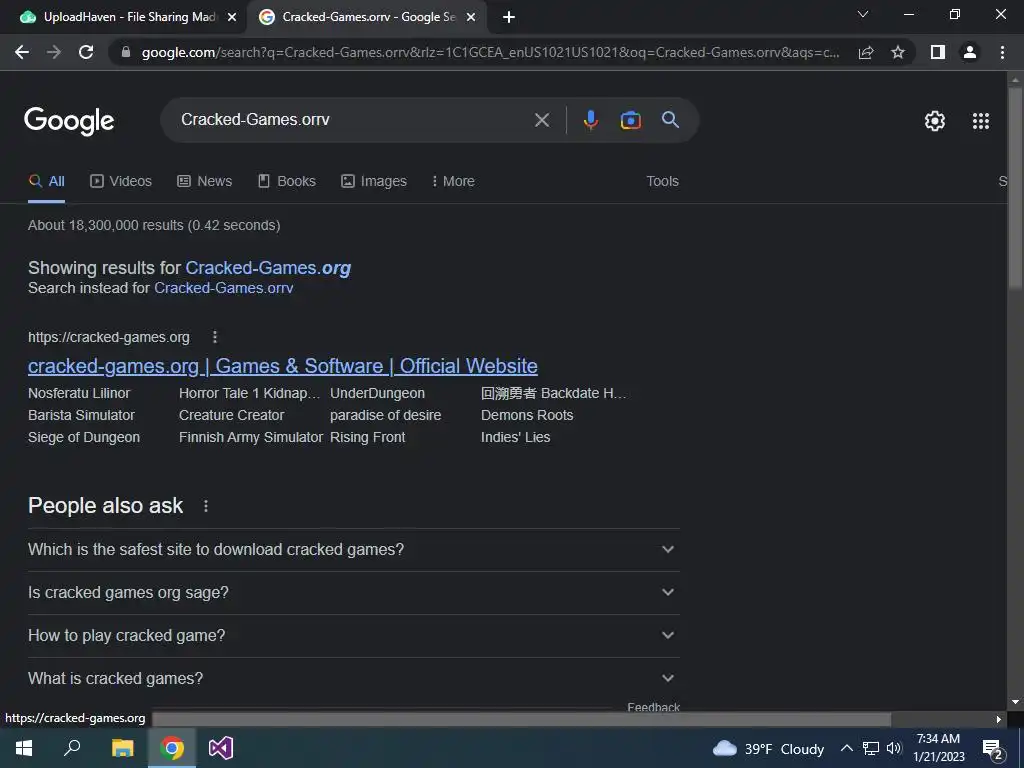The image size is (1024, 768).
Task: Open the cracked-games.org Official Website result
Action: click(x=283, y=366)
